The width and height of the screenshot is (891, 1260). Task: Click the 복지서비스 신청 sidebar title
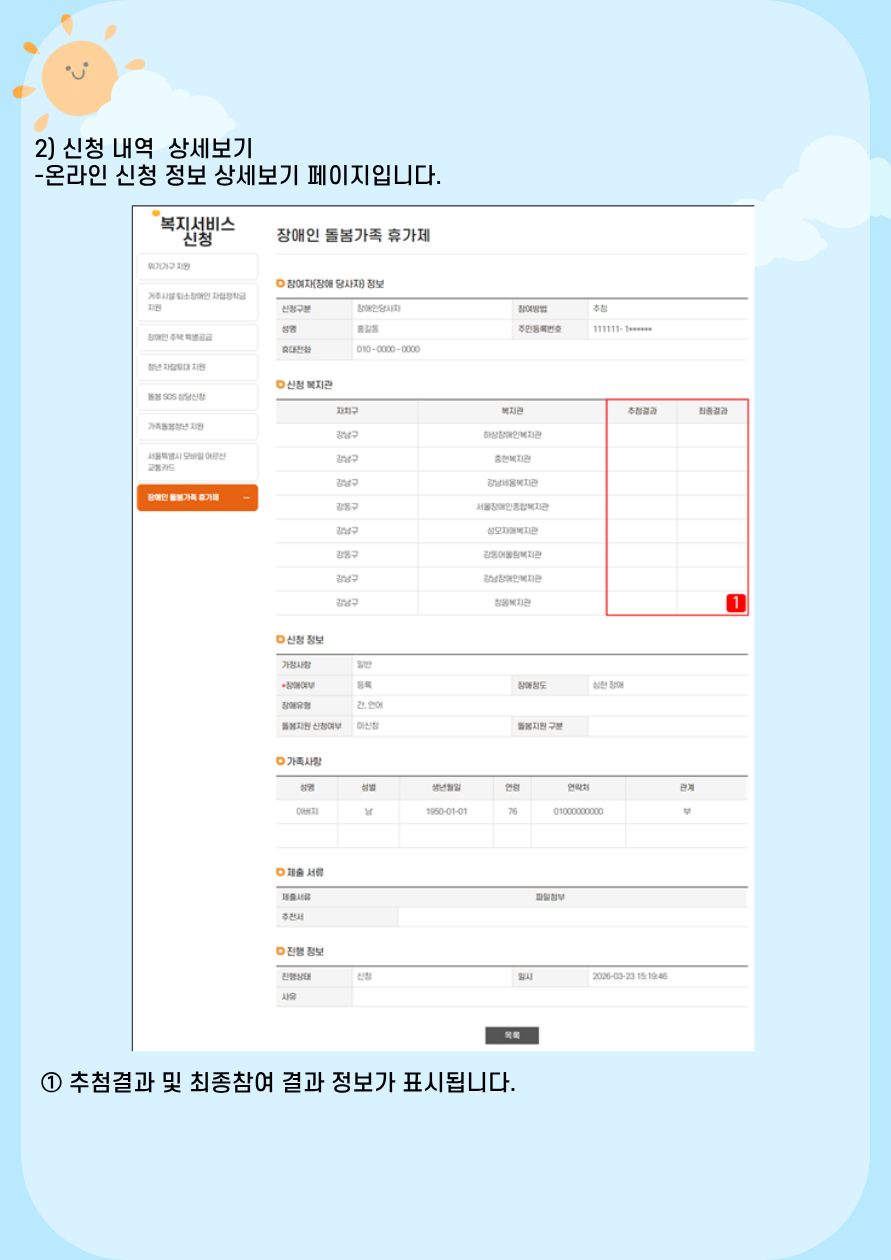[197, 231]
